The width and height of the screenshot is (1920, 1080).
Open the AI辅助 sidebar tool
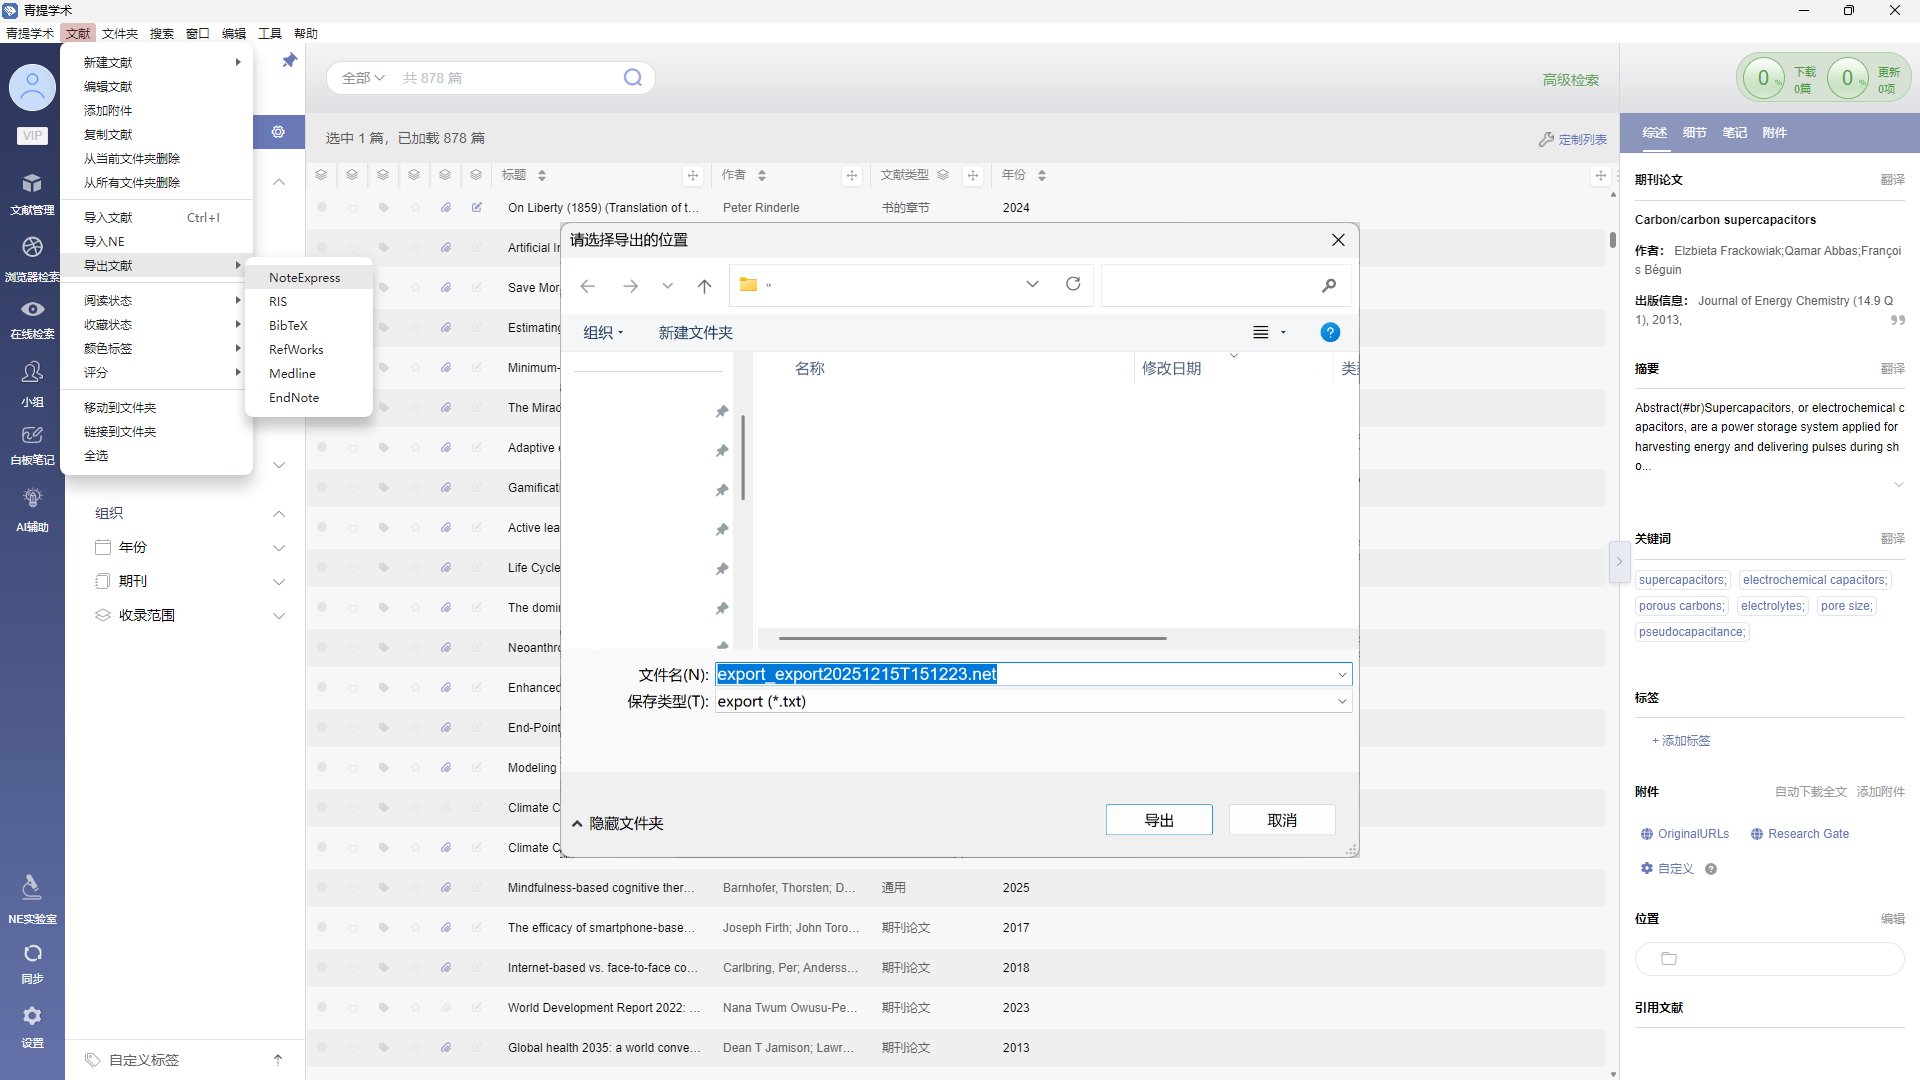point(32,499)
